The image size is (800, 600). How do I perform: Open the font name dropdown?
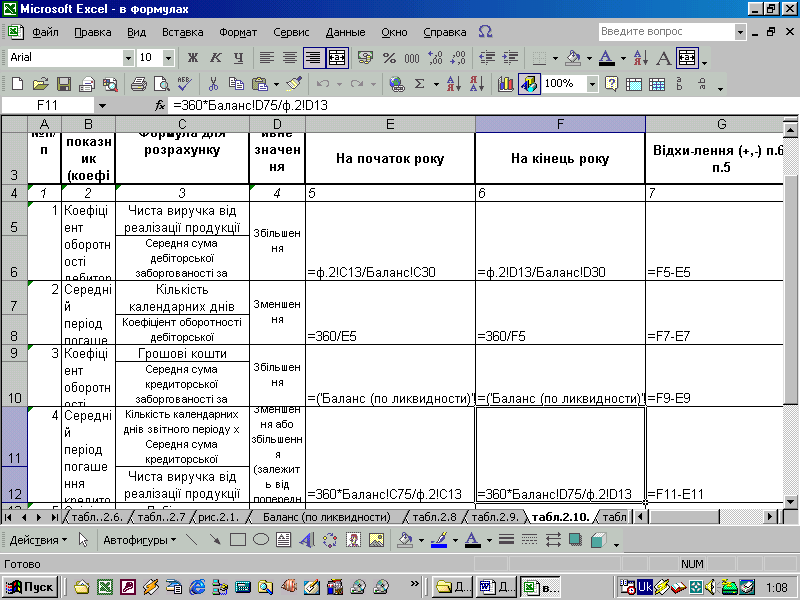point(128,58)
